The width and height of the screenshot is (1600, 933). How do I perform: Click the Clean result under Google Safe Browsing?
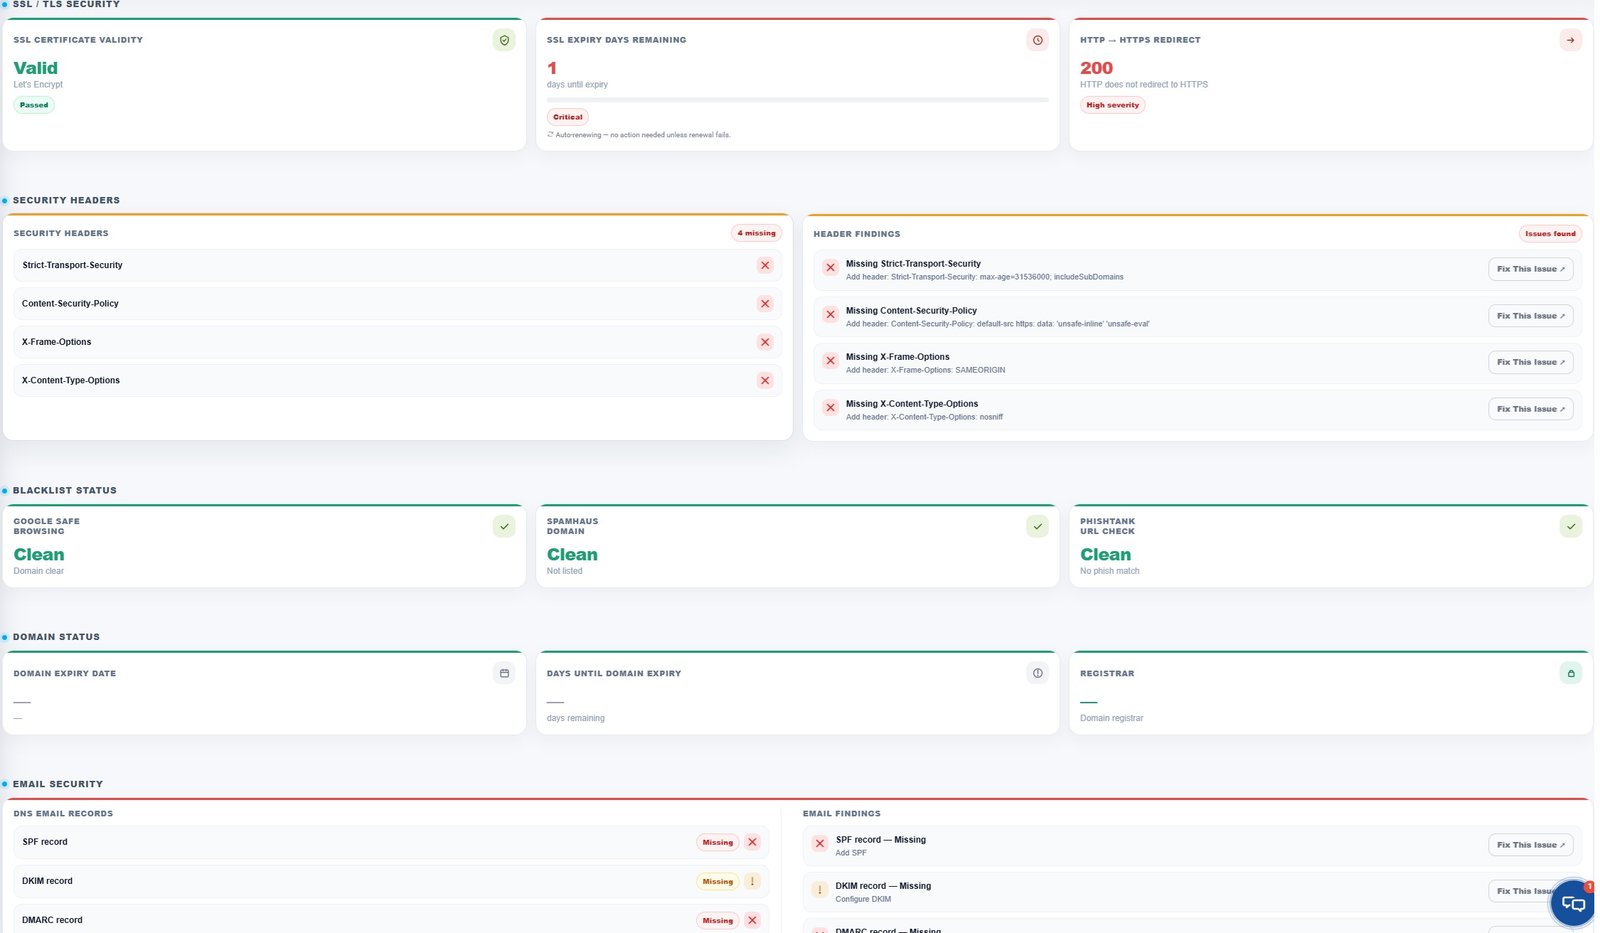39,555
